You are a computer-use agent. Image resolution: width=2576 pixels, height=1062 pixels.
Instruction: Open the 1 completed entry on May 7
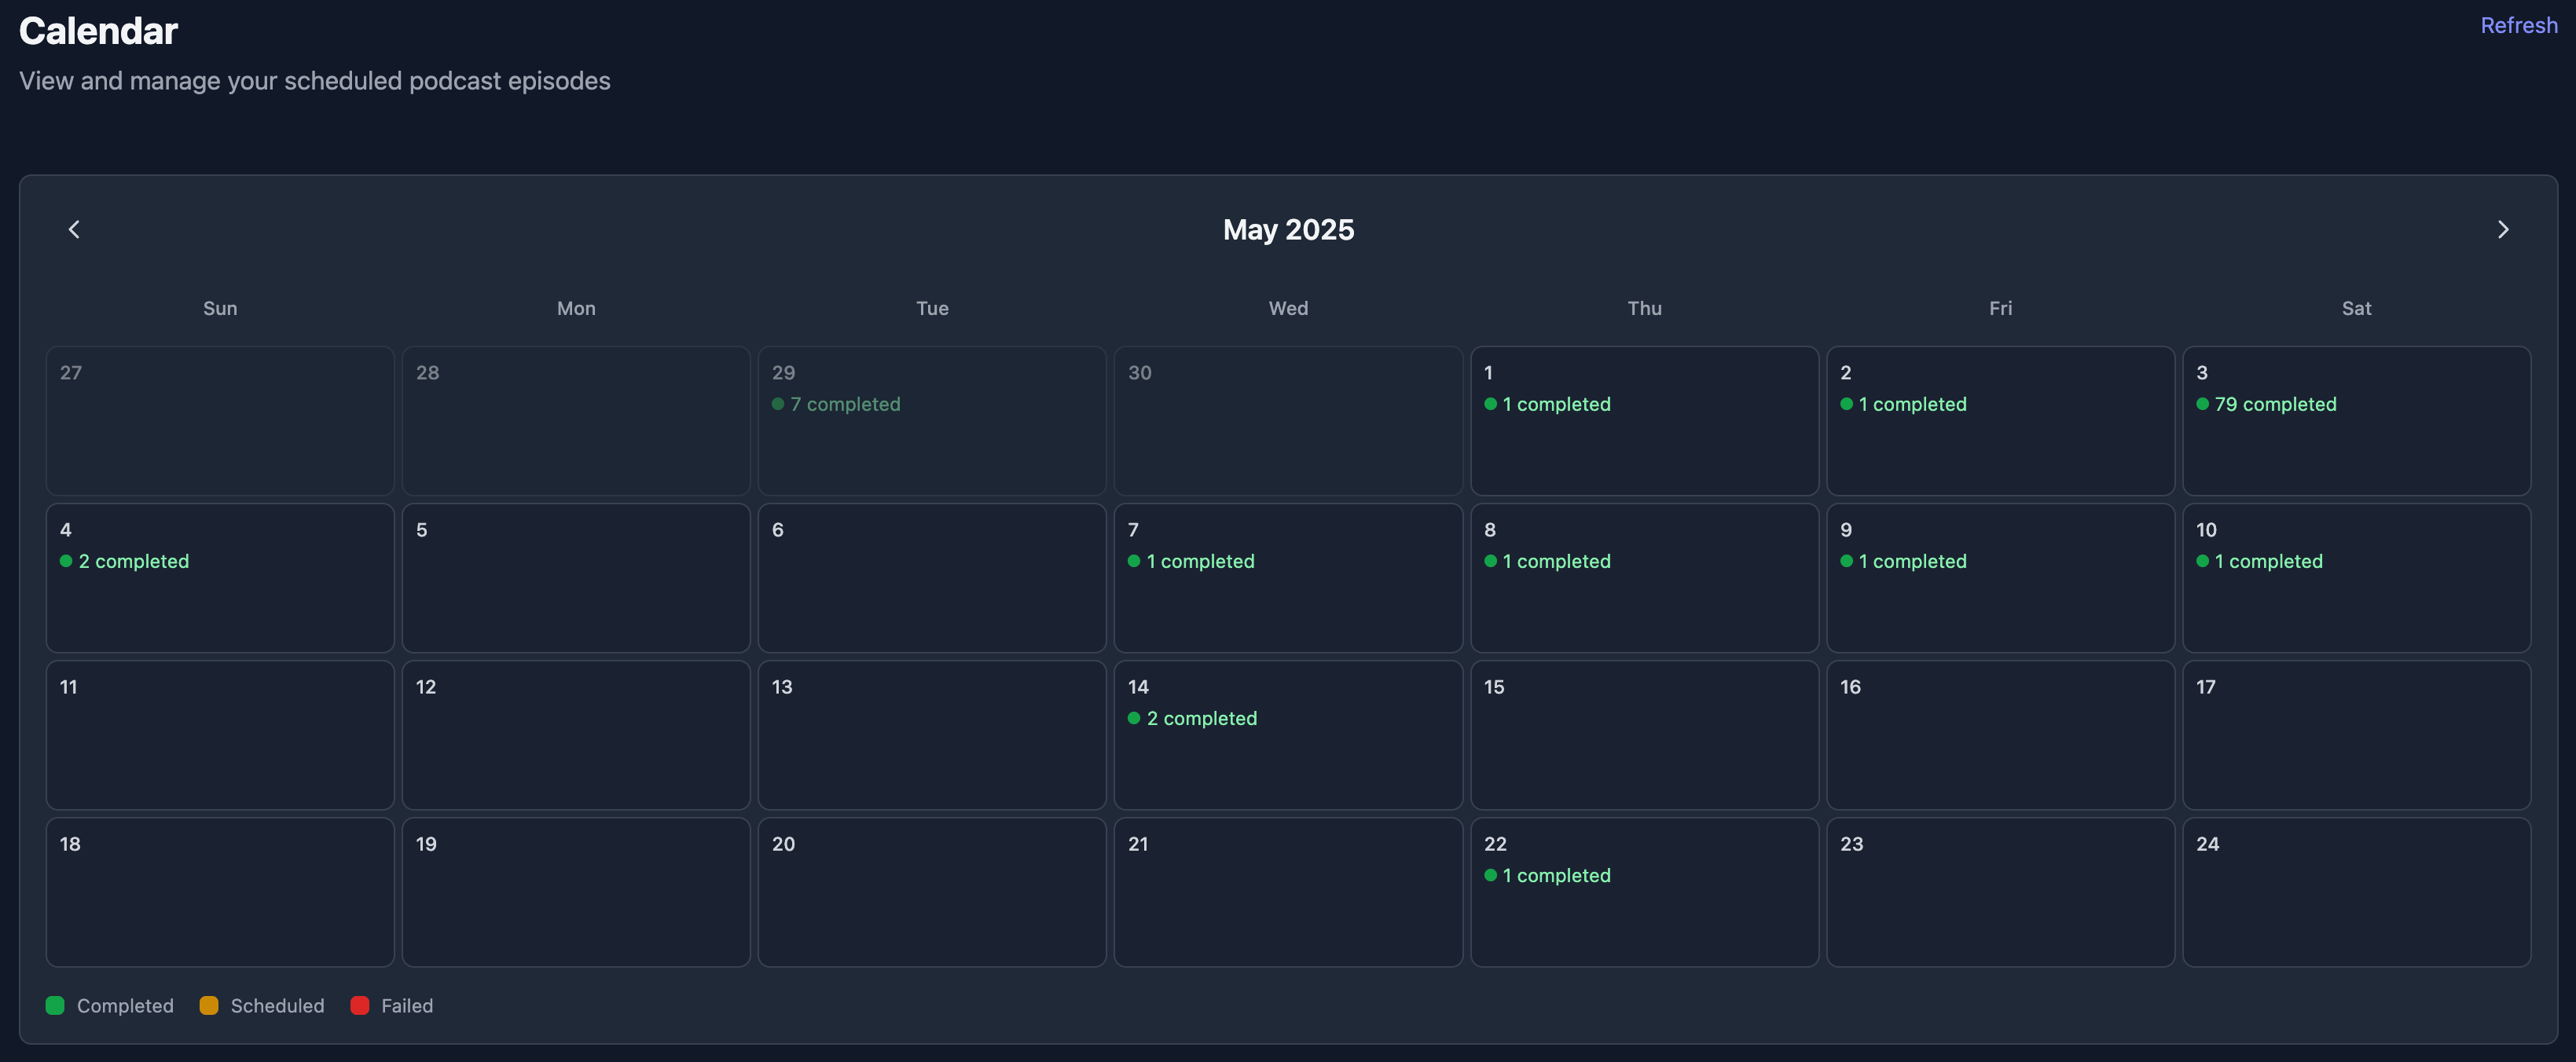click(1199, 561)
